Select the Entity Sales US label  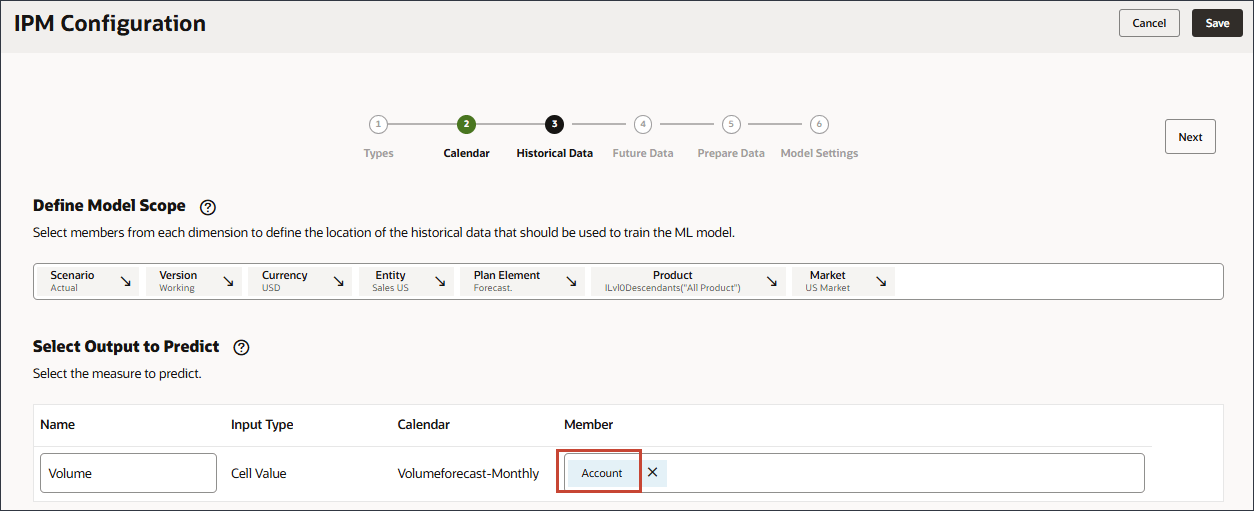pos(391,281)
